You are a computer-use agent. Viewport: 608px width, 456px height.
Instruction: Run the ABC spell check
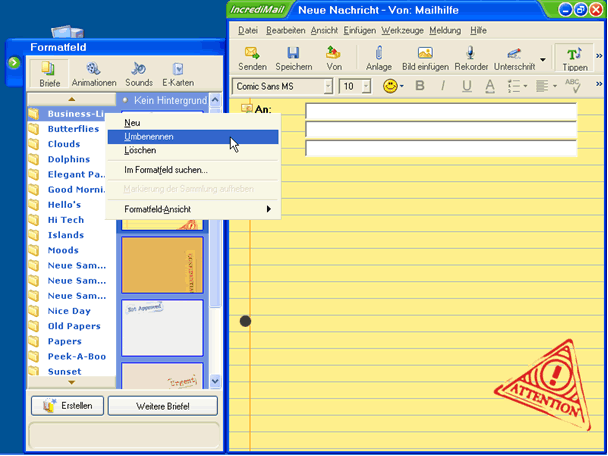[573, 86]
